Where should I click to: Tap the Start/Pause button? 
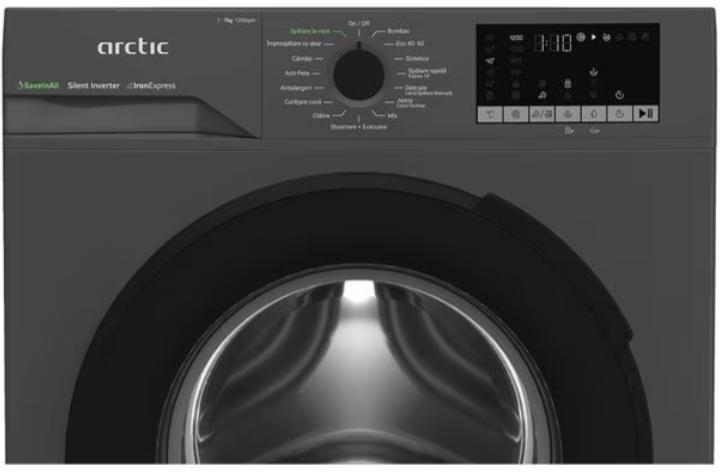(x=646, y=114)
